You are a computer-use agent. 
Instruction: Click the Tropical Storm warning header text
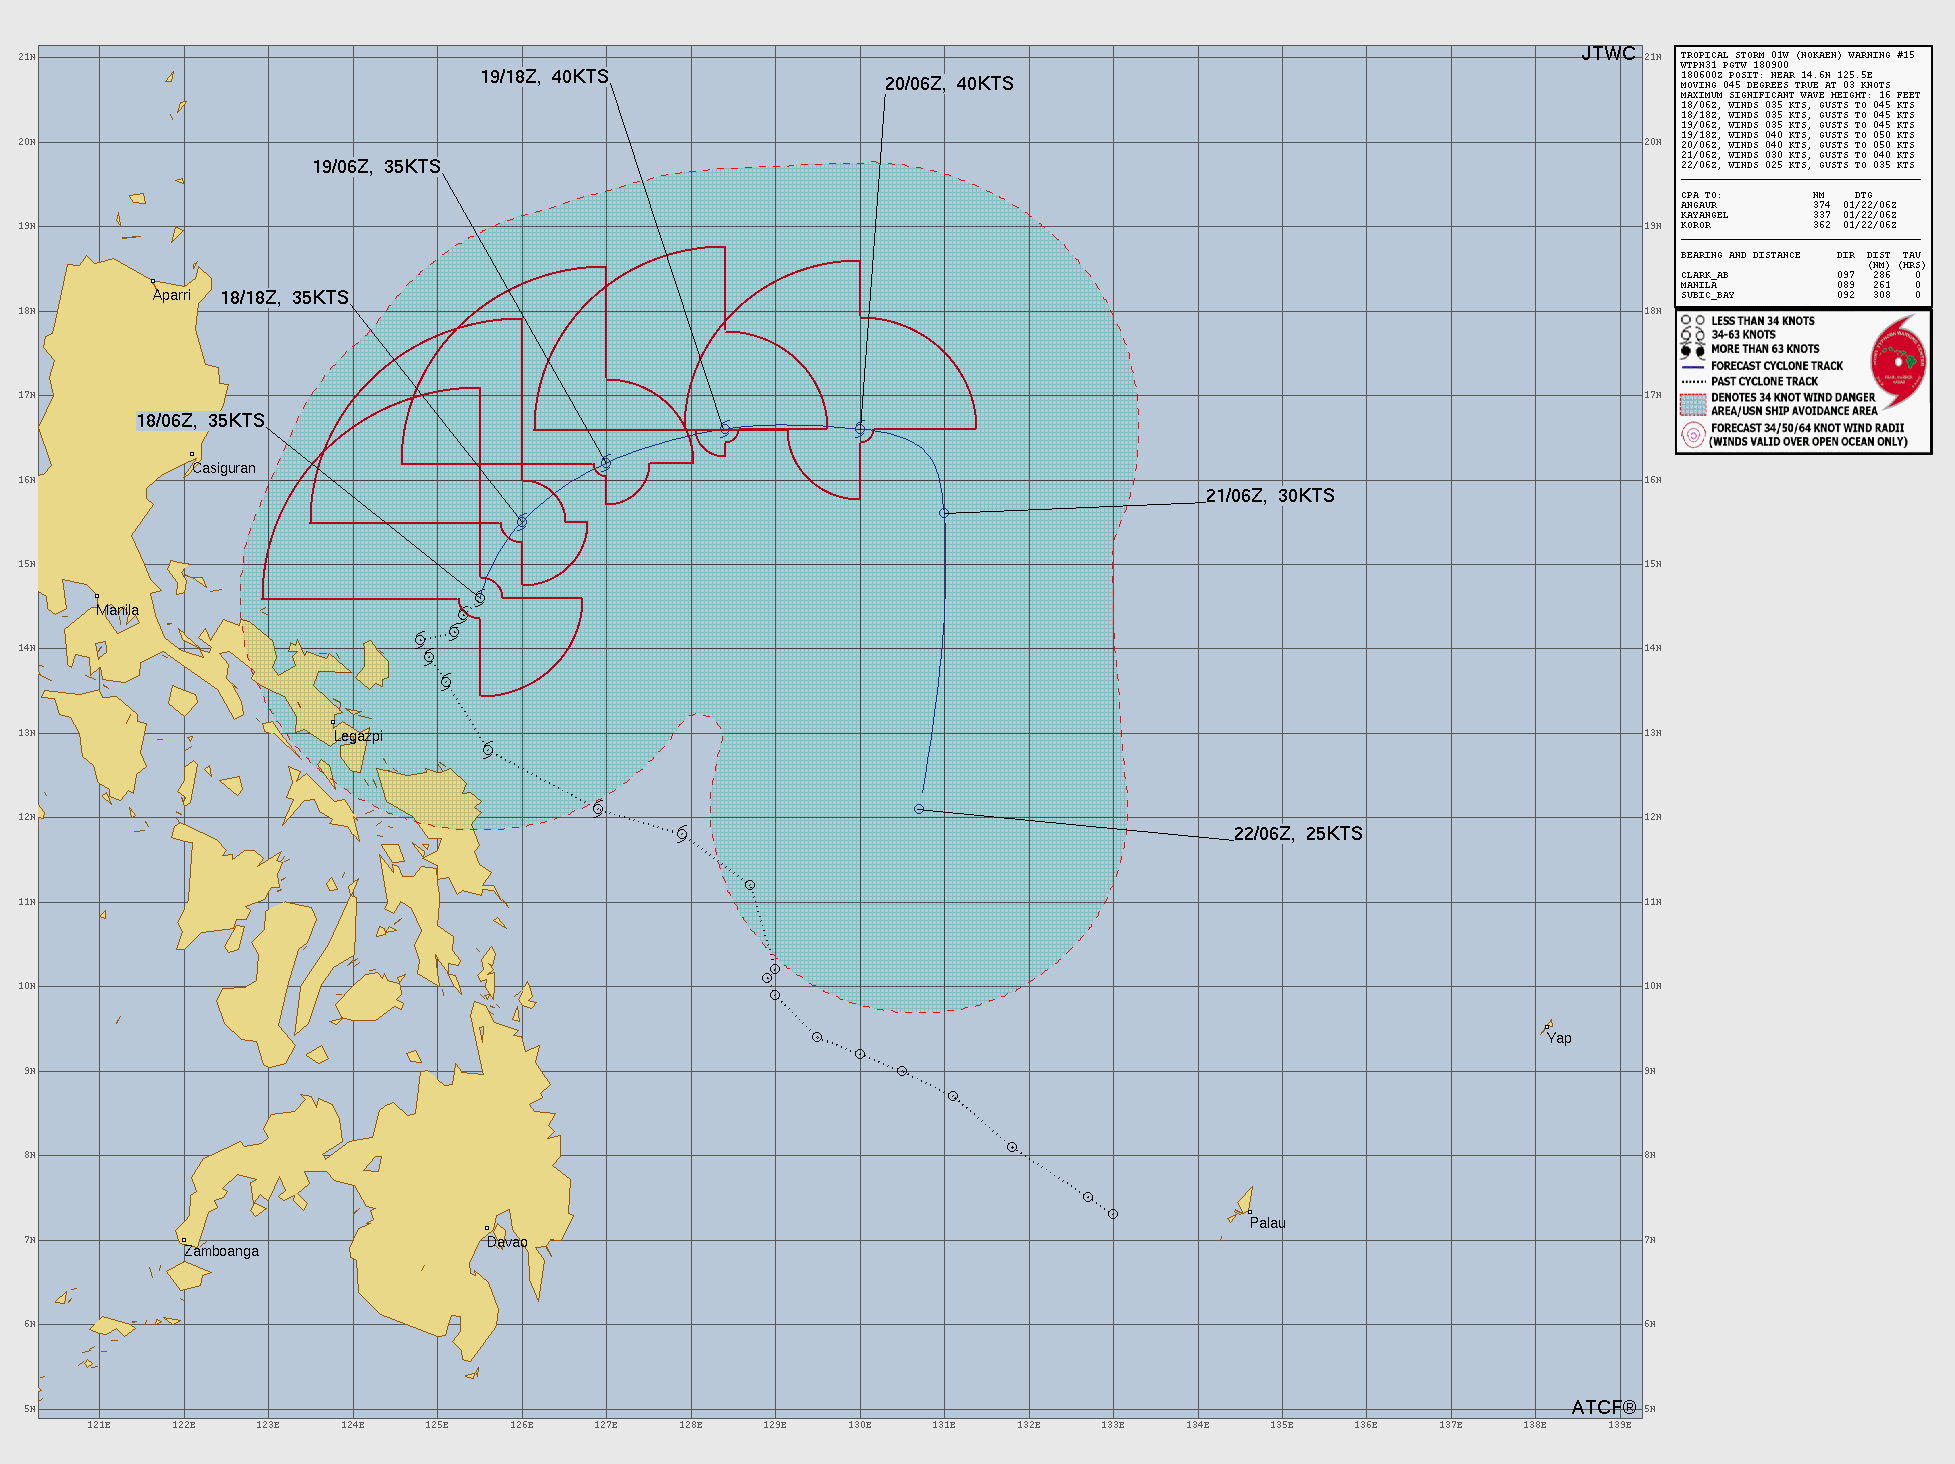click(x=1797, y=55)
